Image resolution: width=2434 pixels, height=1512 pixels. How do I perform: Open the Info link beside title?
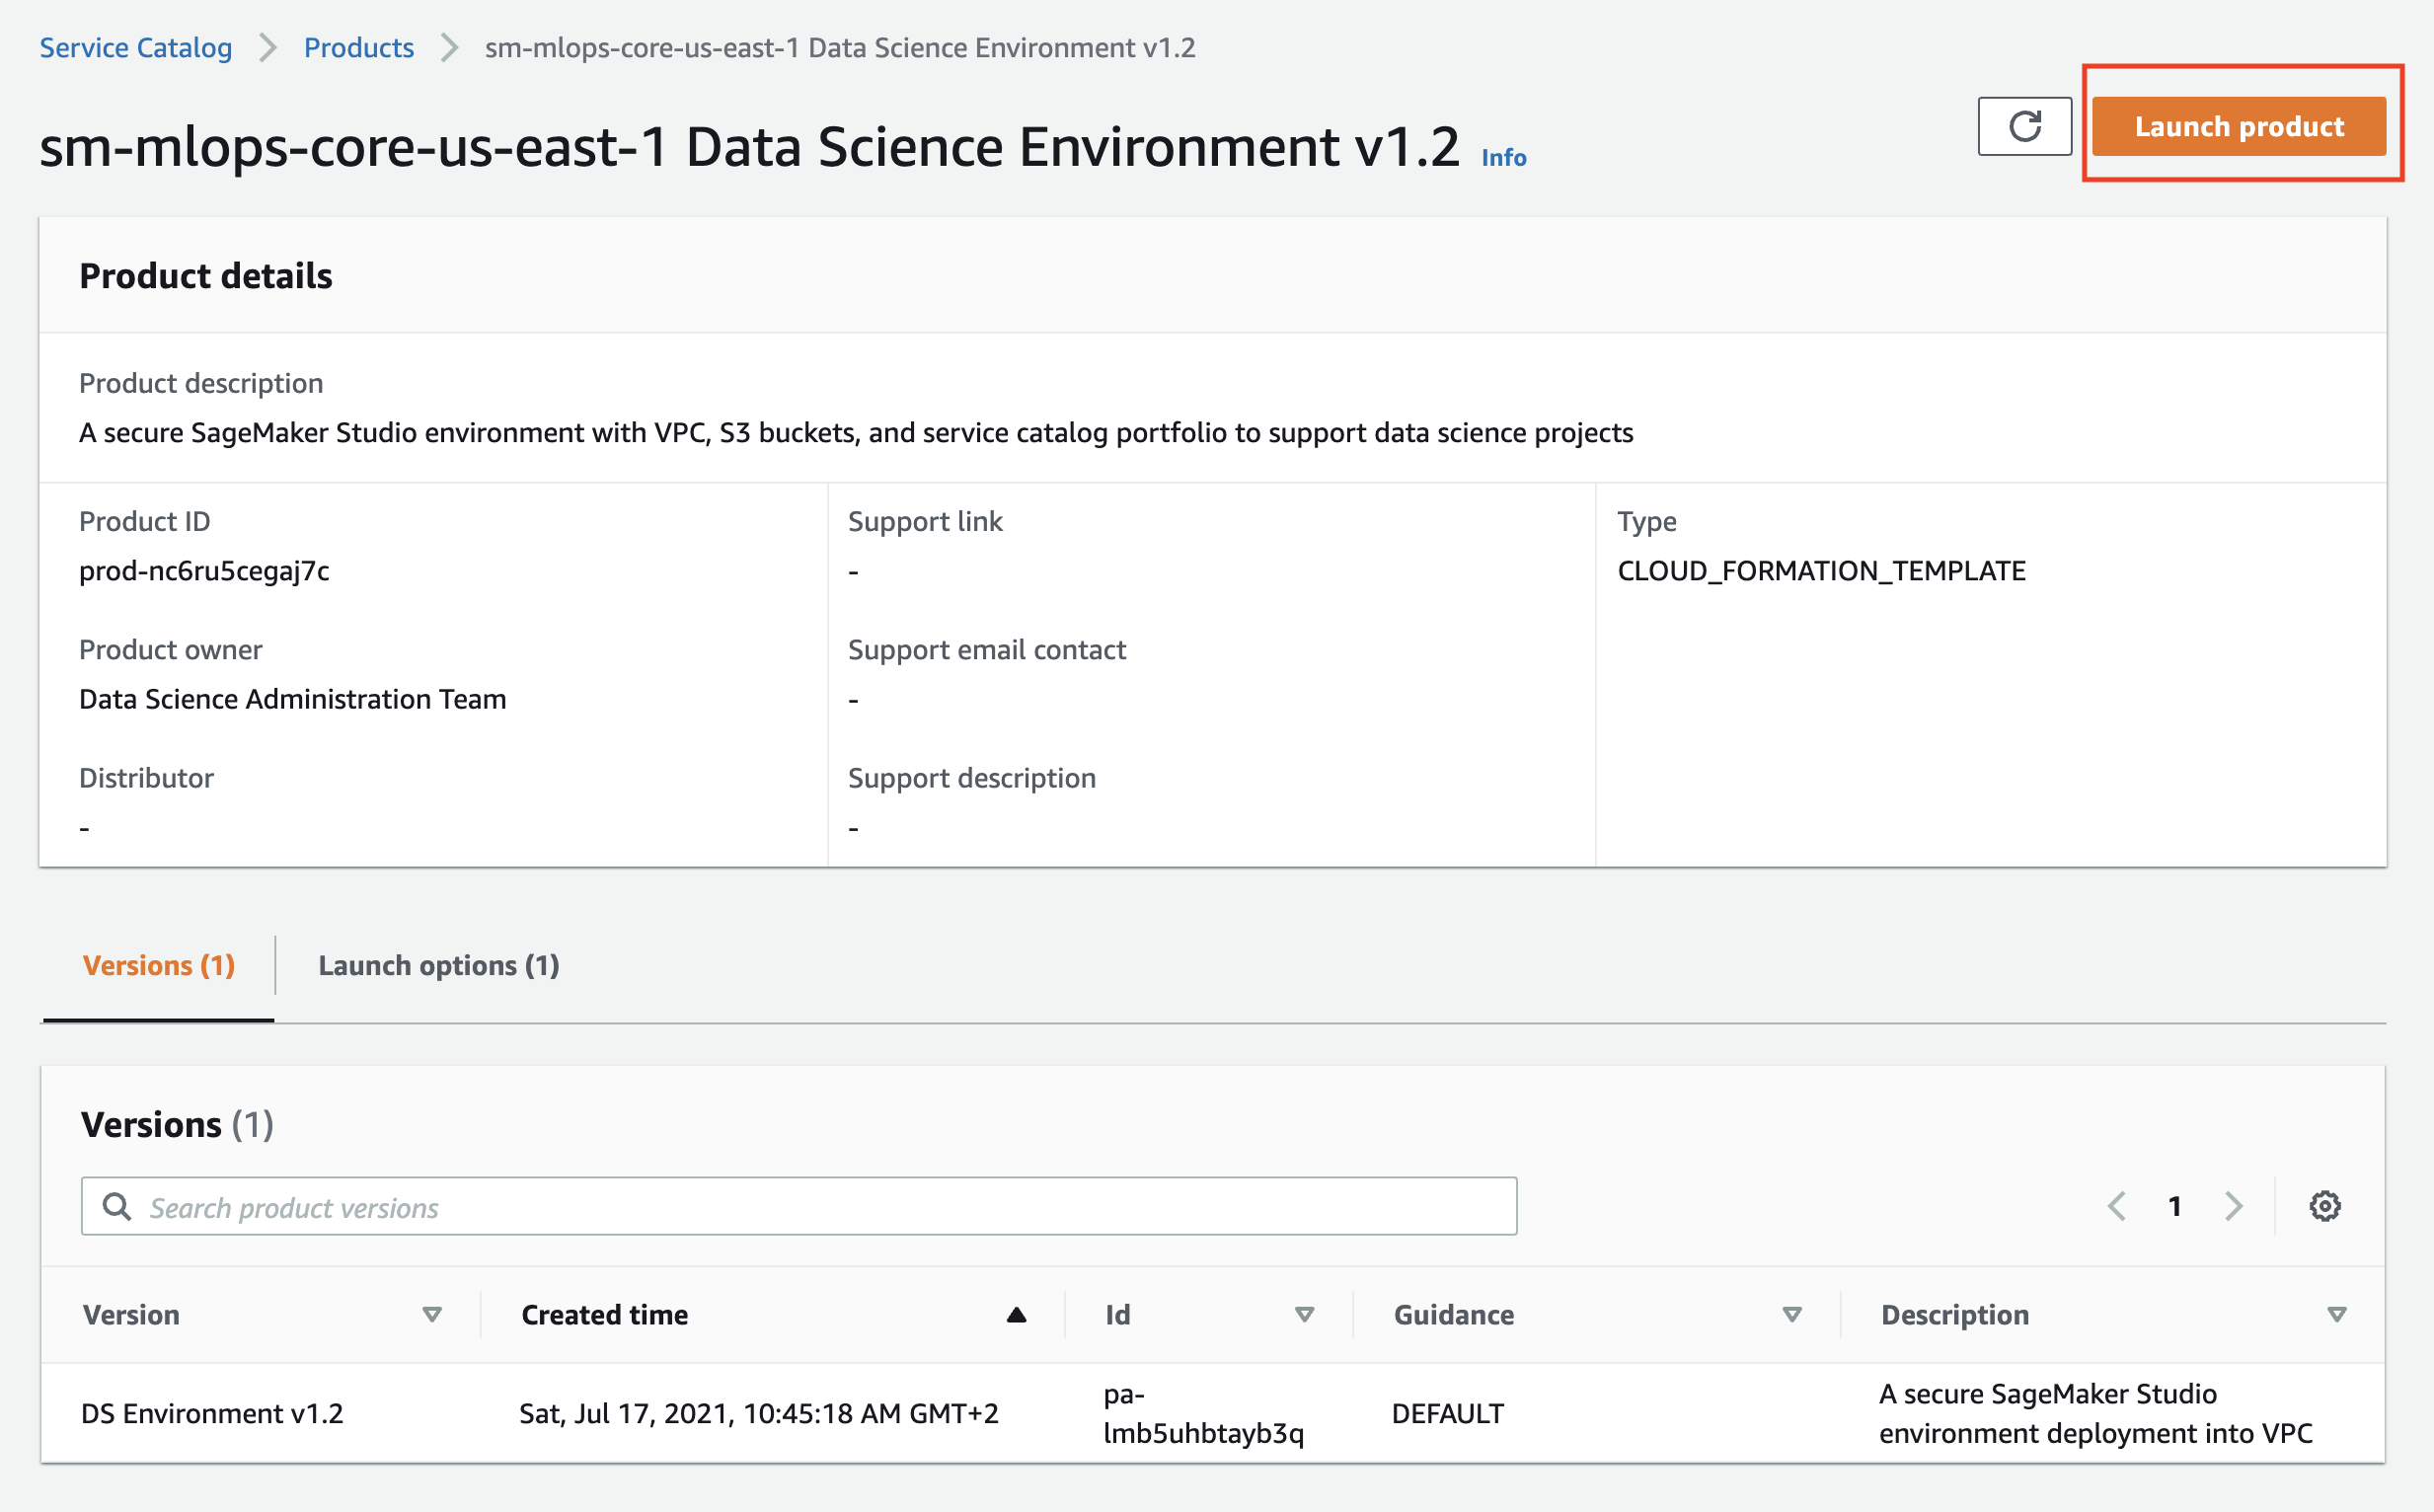(1503, 158)
